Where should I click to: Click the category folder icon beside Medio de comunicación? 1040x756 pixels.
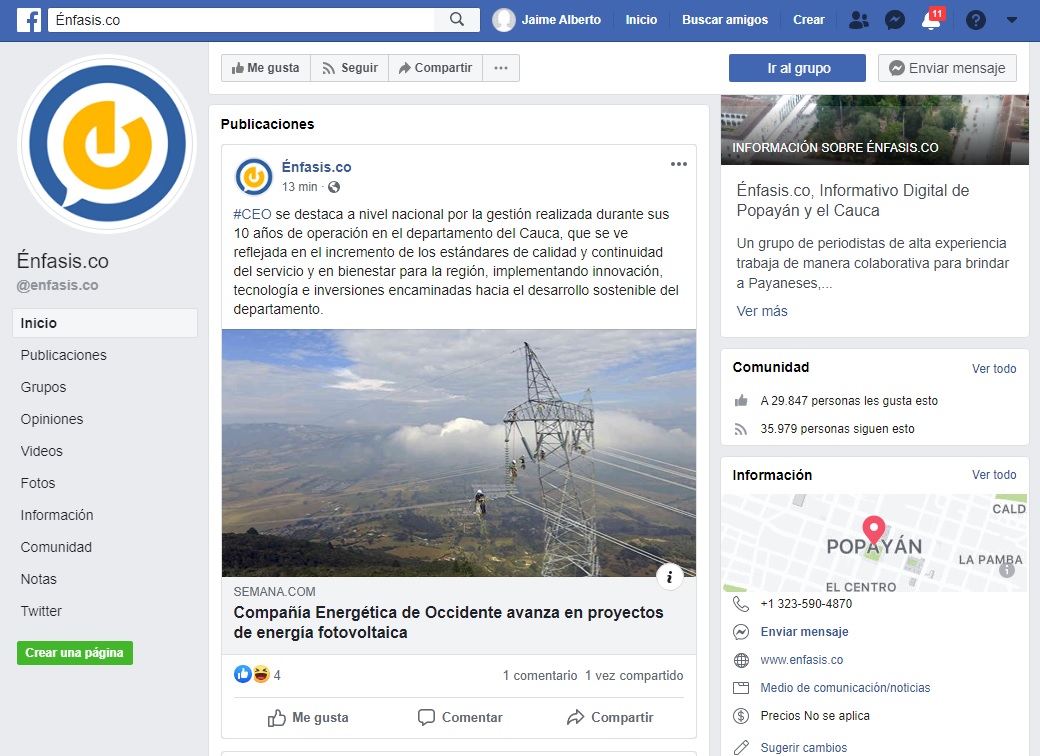point(741,688)
